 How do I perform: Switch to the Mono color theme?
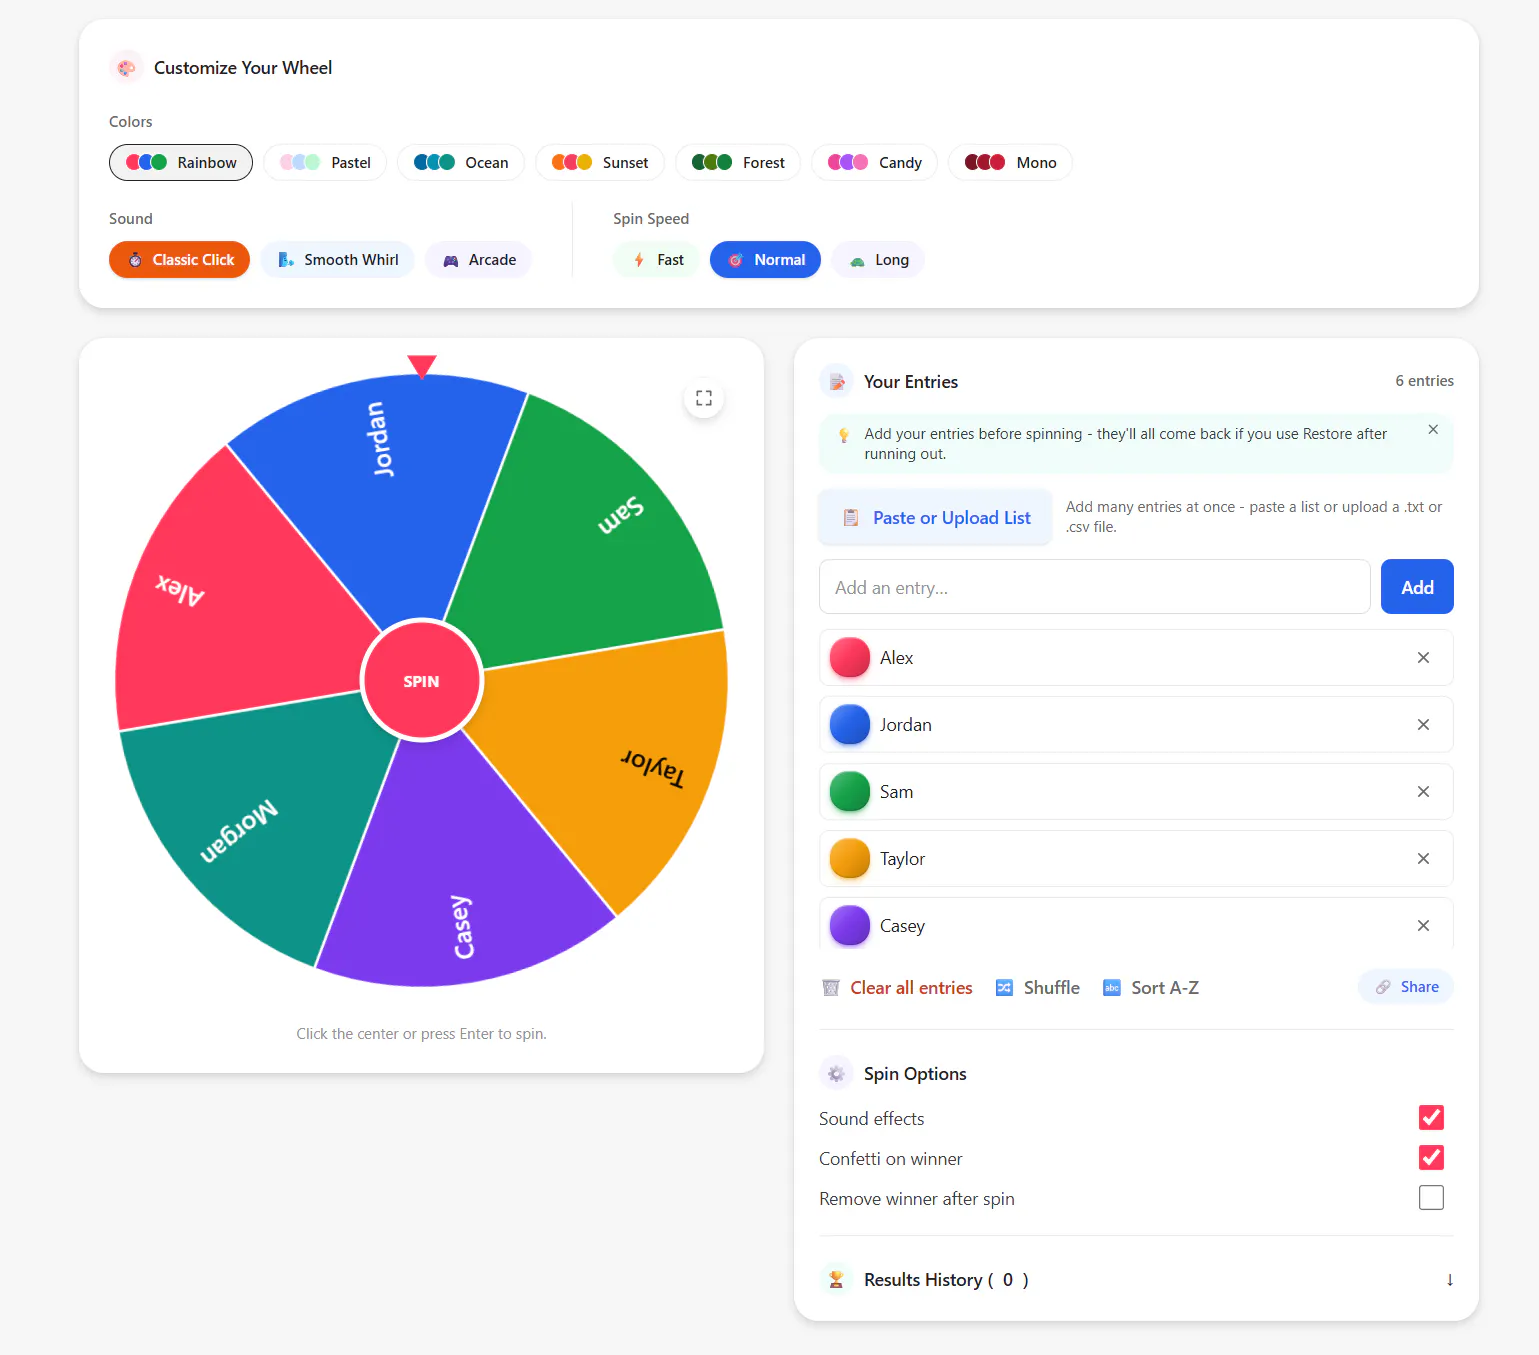pos(1010,162)
